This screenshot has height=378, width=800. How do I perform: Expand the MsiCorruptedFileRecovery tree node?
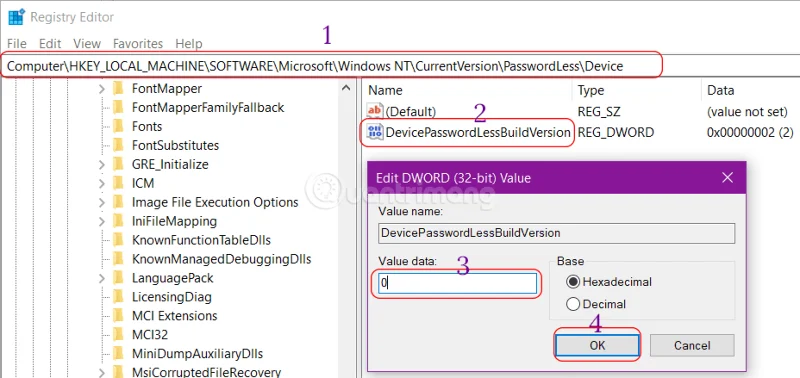(102, 372)
